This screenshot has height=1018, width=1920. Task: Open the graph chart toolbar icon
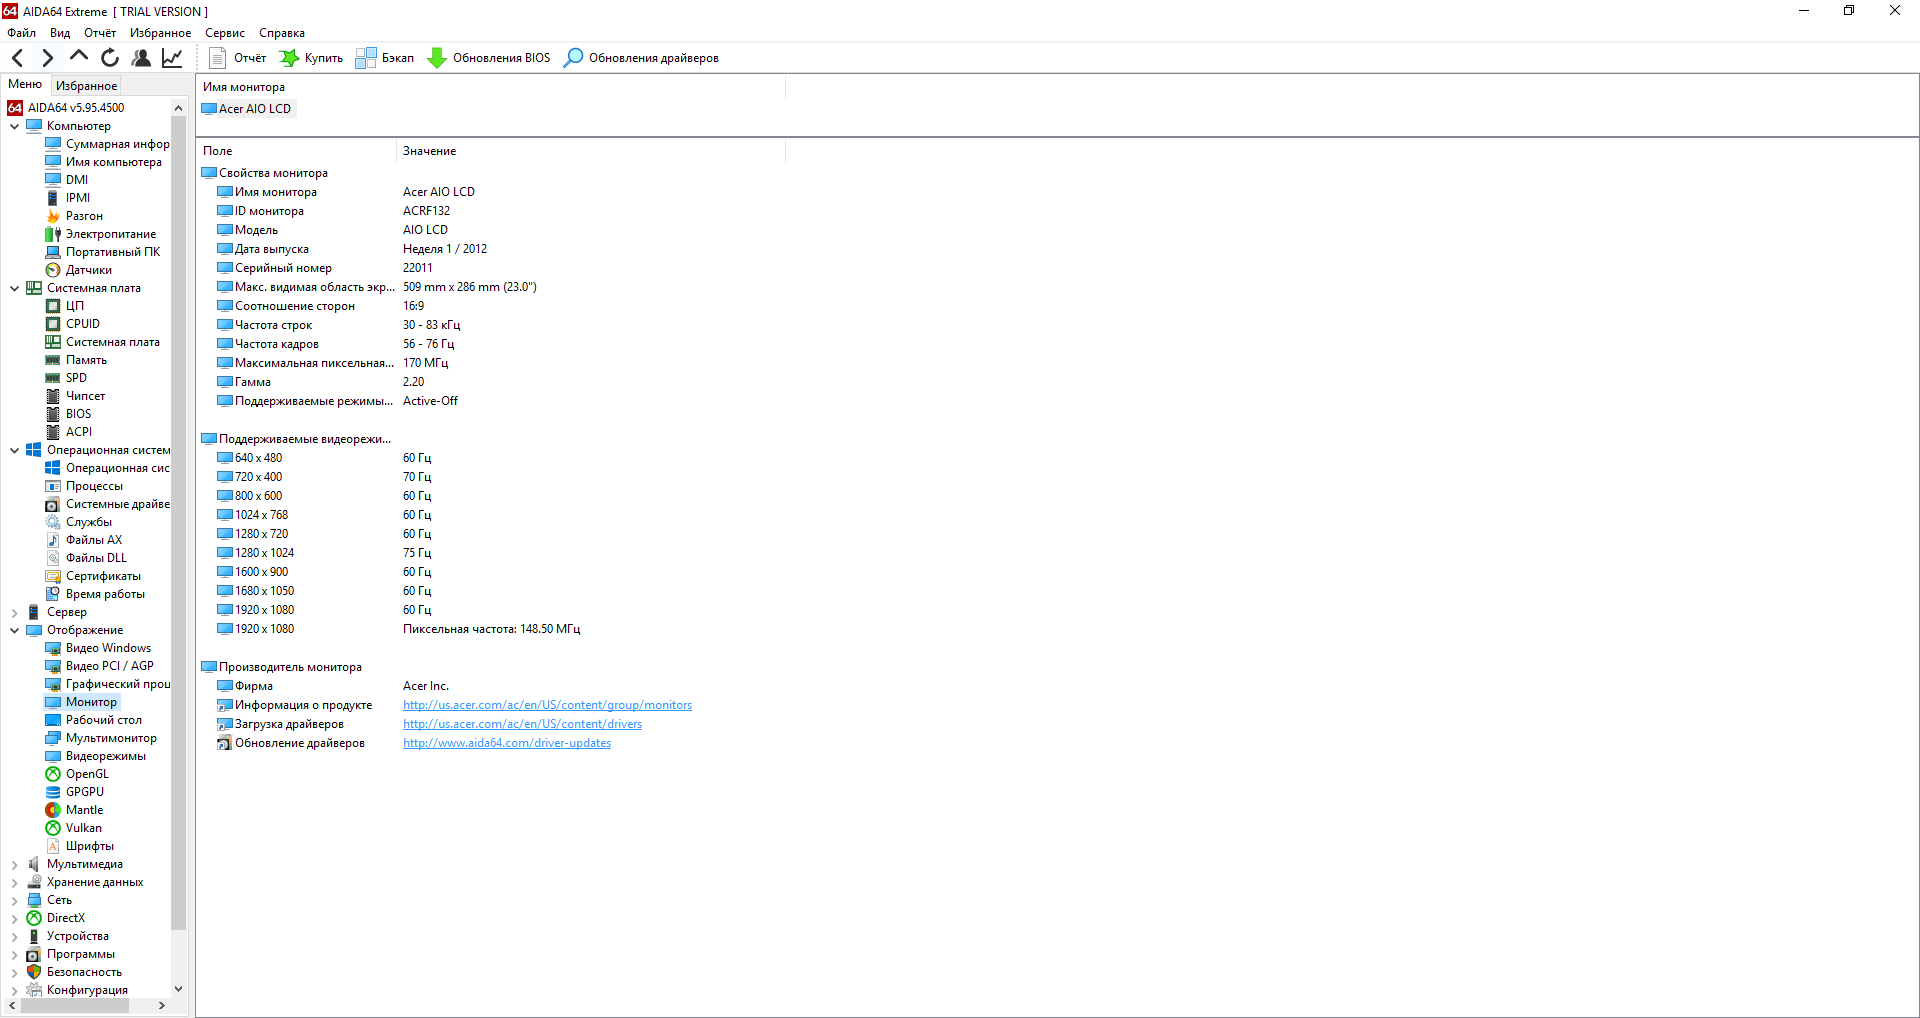[x=172, y=58]
